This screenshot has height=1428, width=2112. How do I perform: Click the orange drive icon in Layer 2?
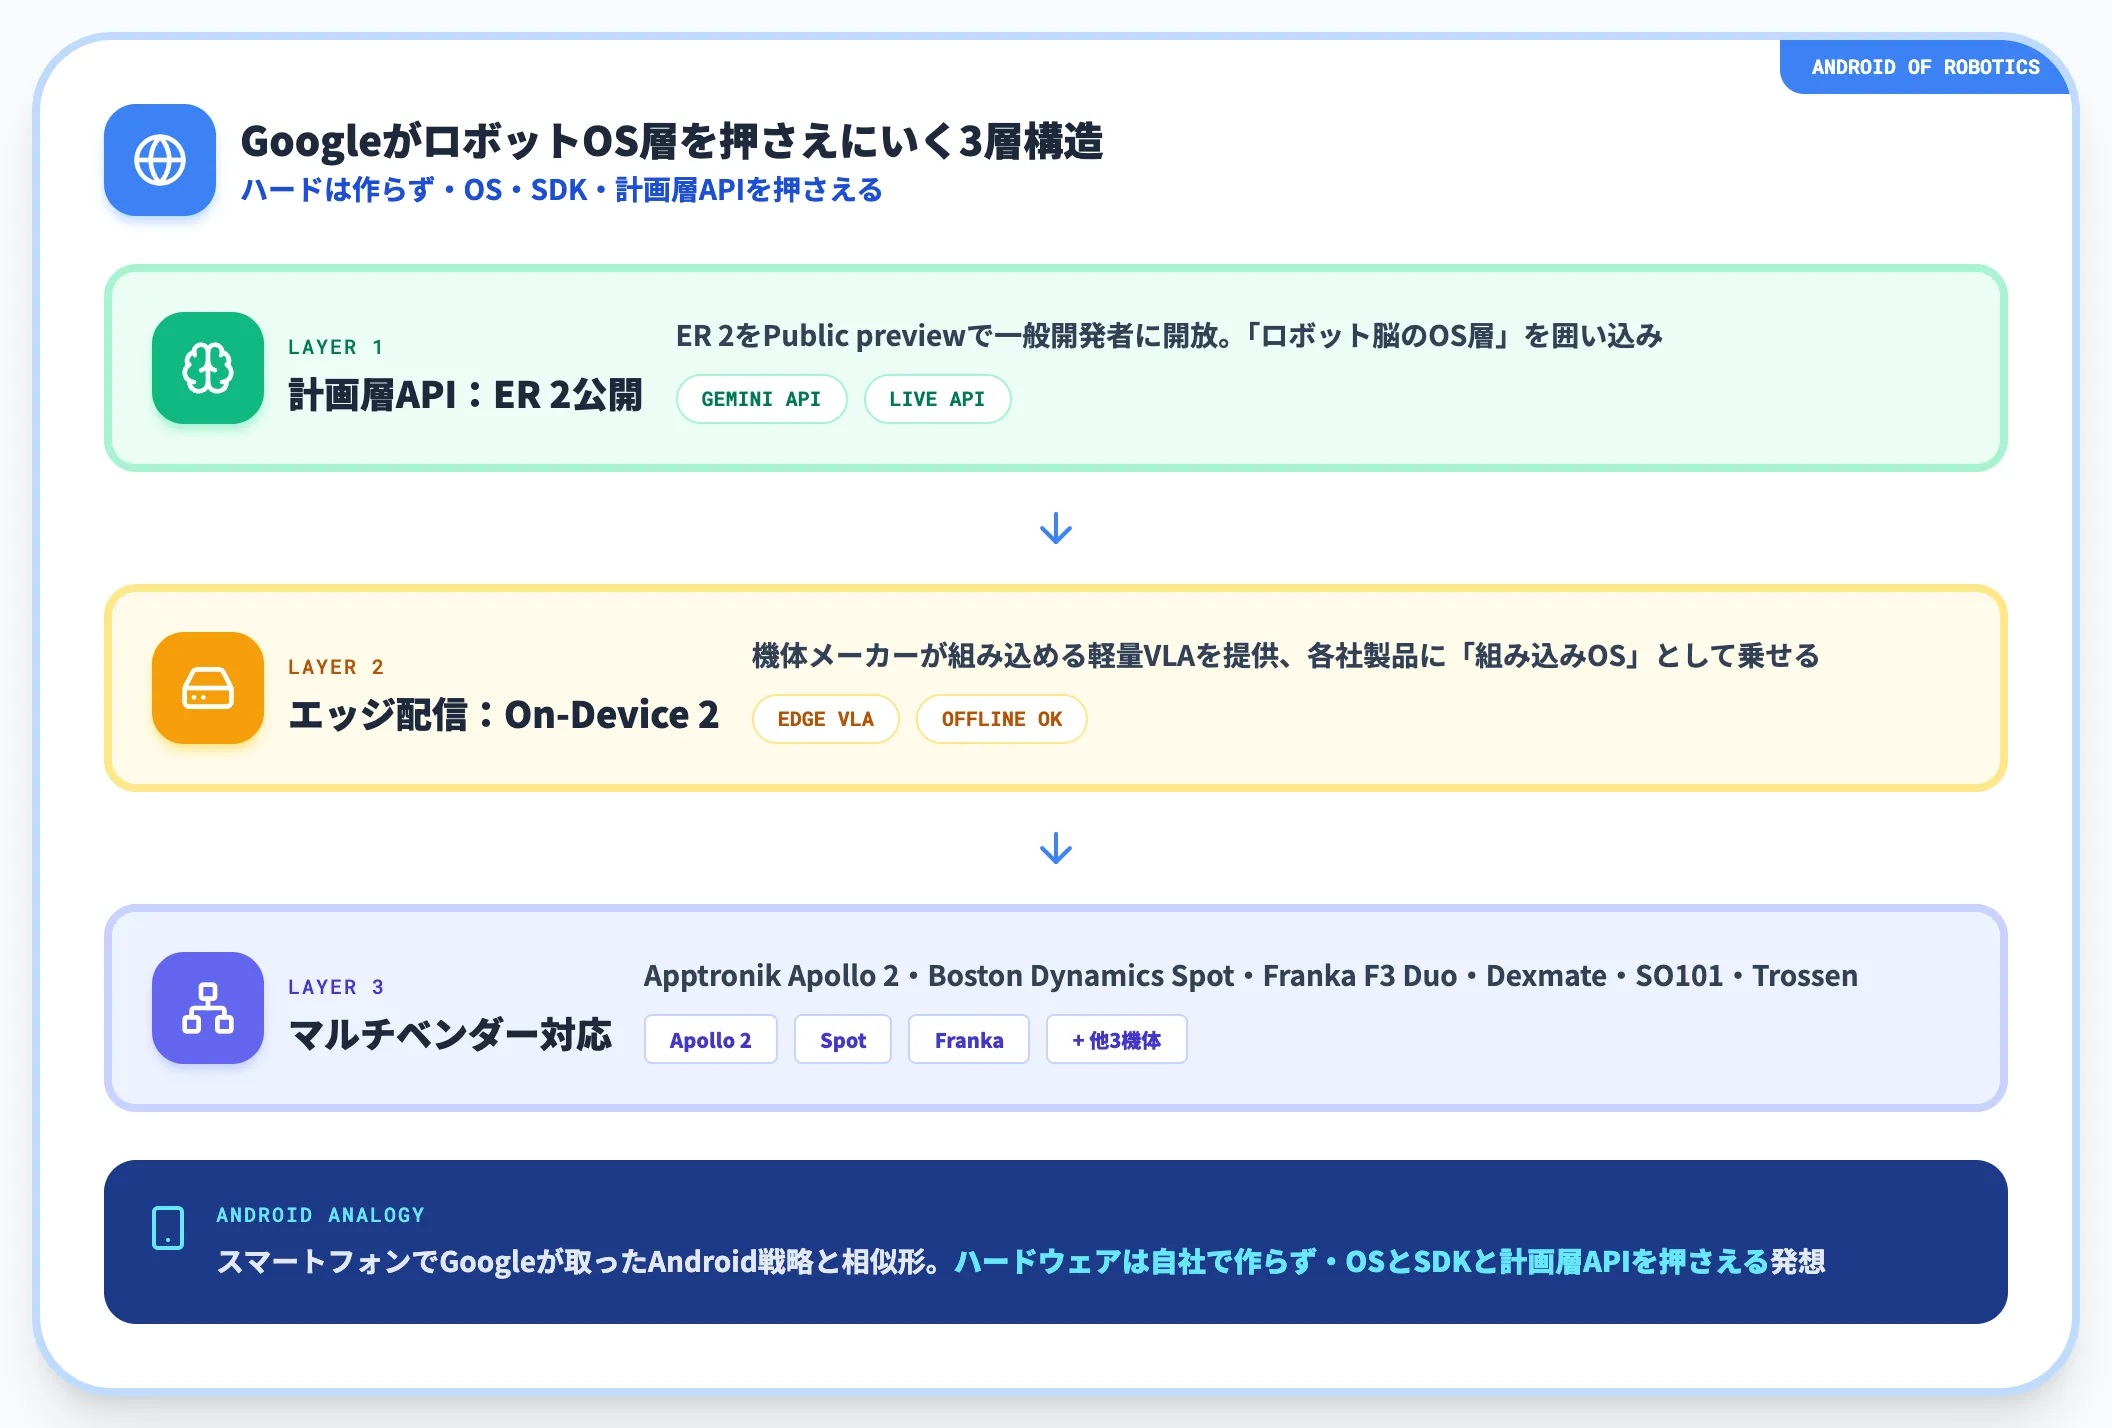(208, 688)
